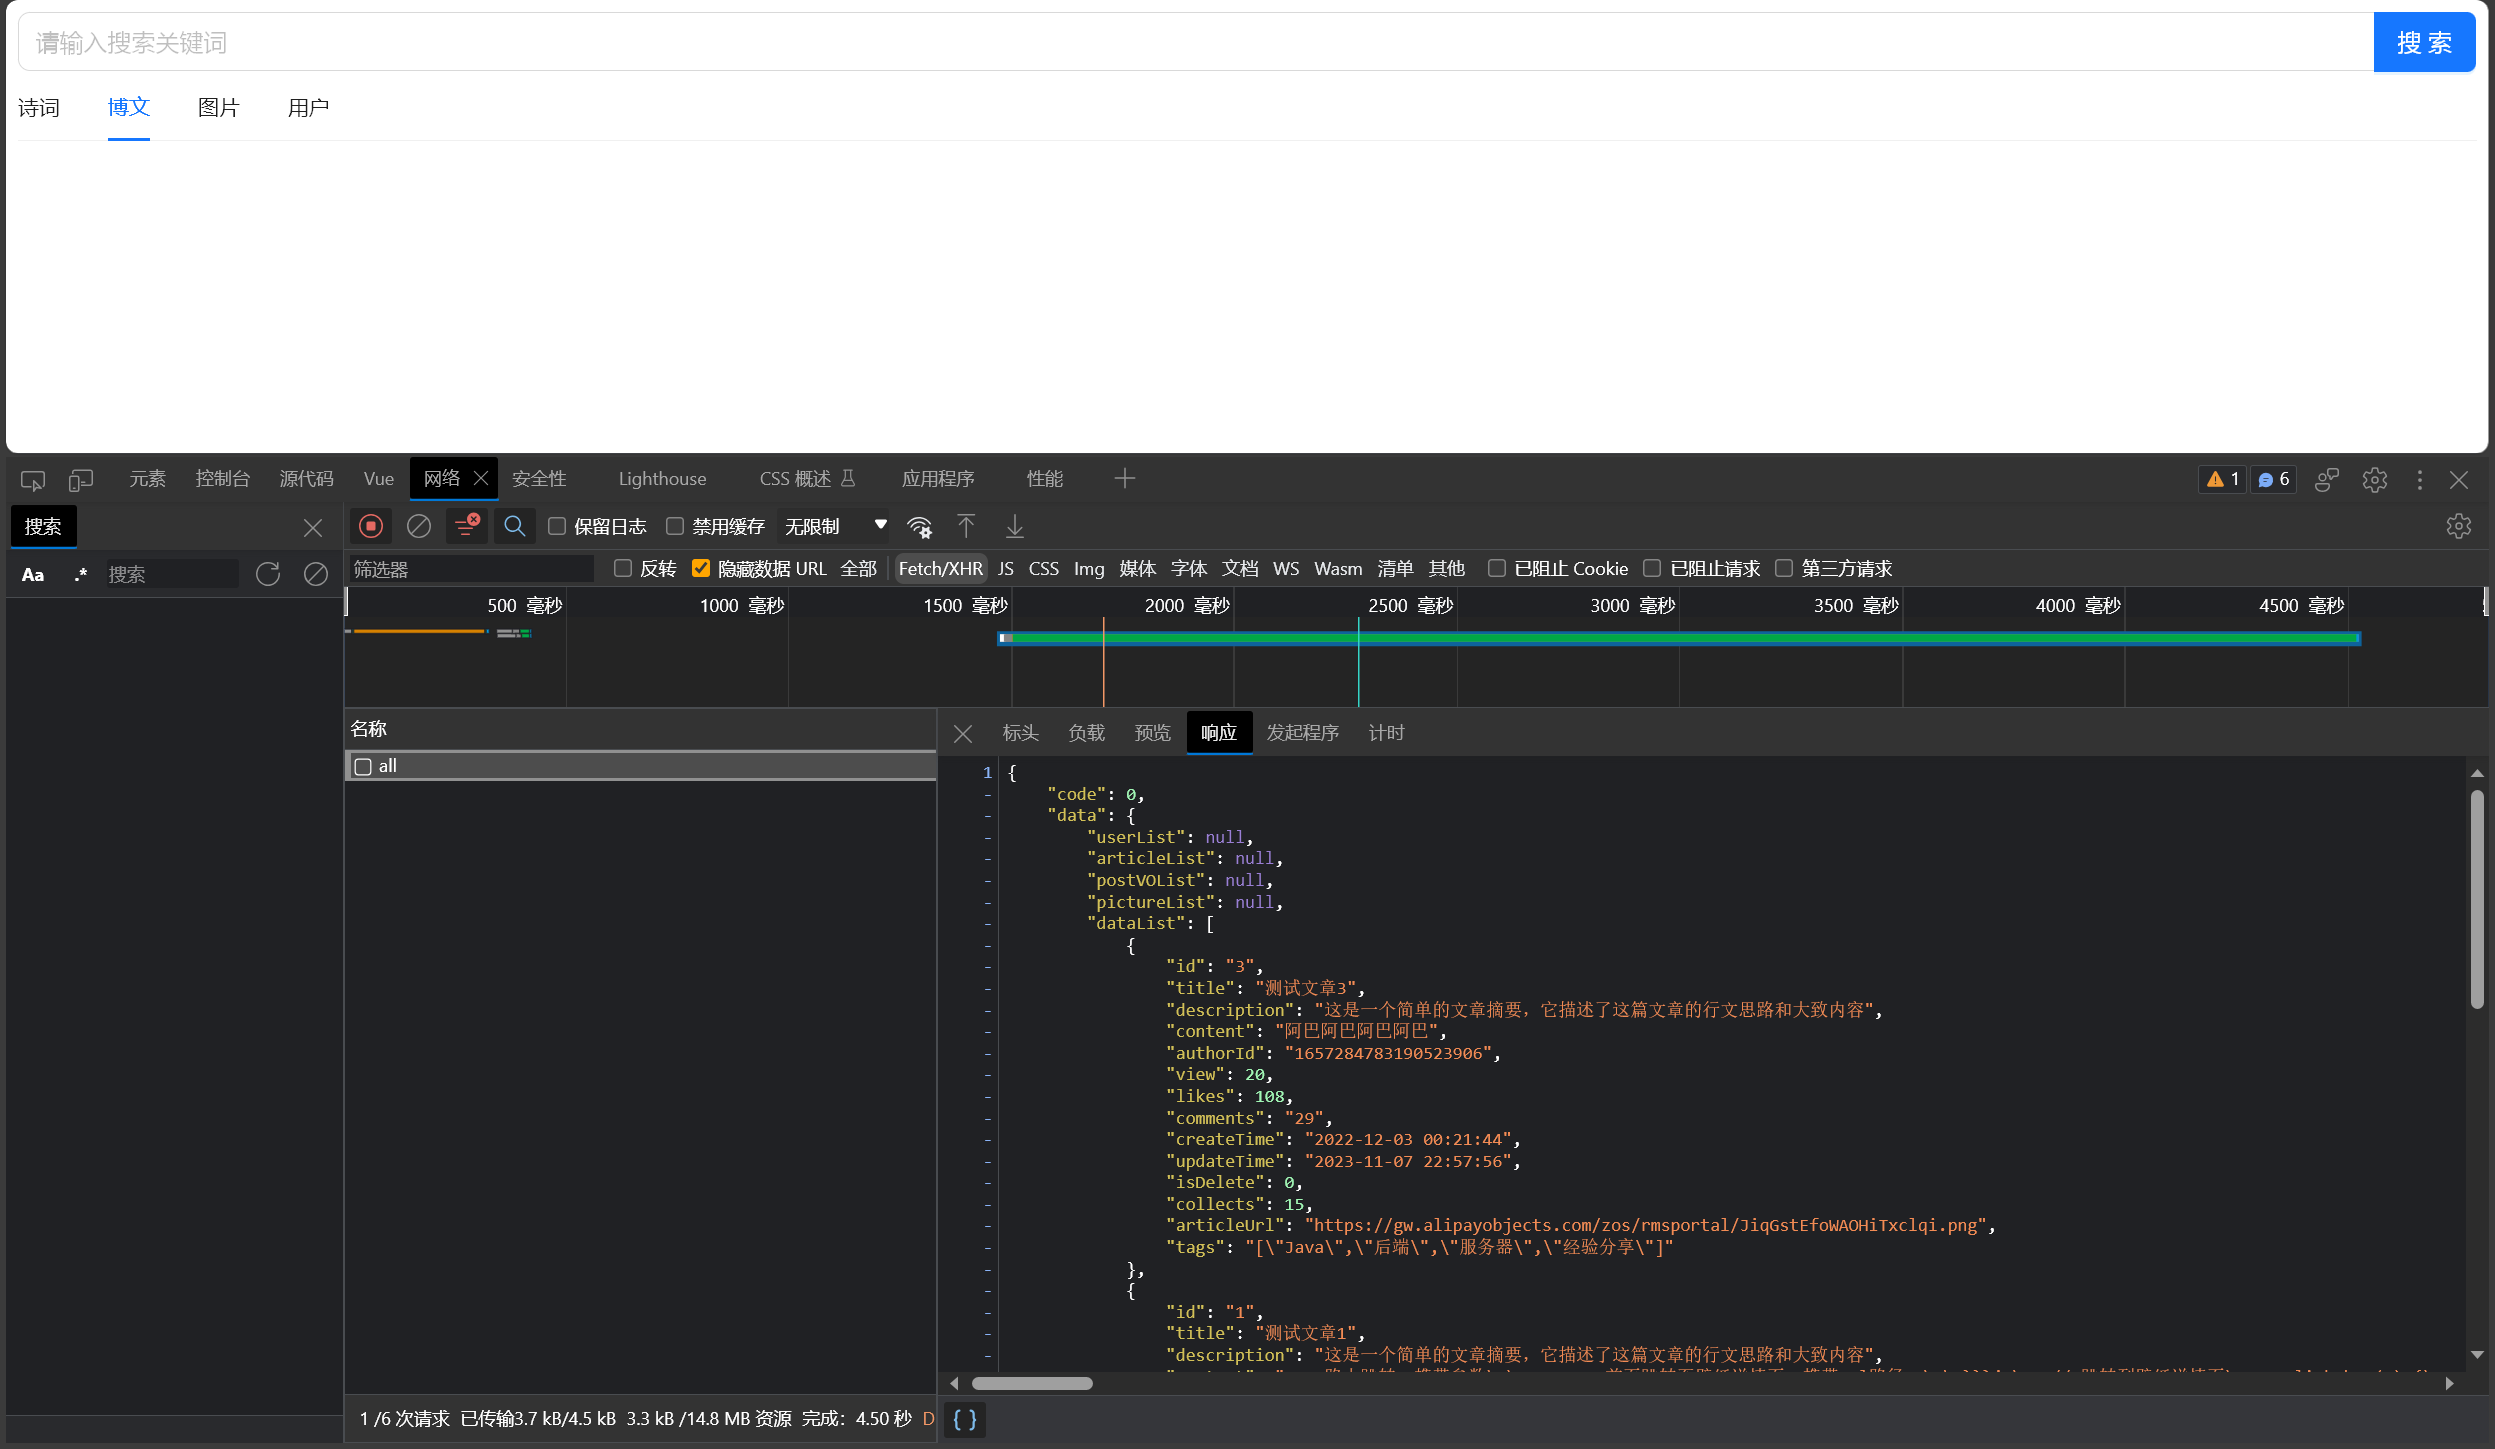2495x1449 pixels.
Task: Check the 反转 filter checkbox
Action: [623, 568]
